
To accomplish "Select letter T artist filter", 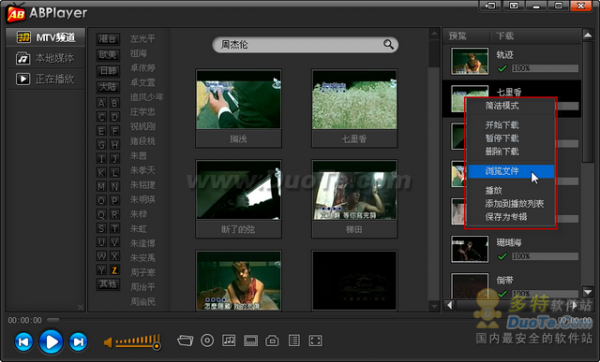I will (x=114, y=228).
